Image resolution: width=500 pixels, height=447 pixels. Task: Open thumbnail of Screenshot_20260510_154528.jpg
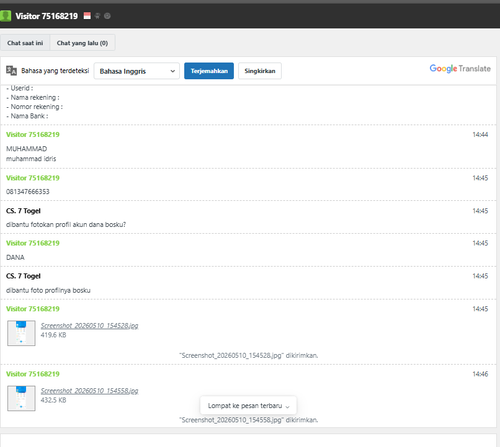(x=21, y=333)
